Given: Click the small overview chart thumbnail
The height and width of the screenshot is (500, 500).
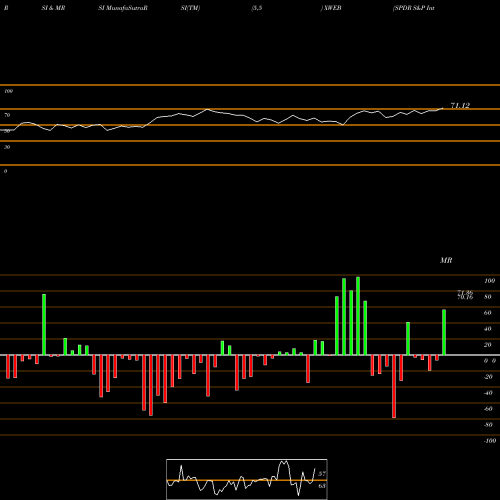Looking at the screenshot, I should [247, 479].
